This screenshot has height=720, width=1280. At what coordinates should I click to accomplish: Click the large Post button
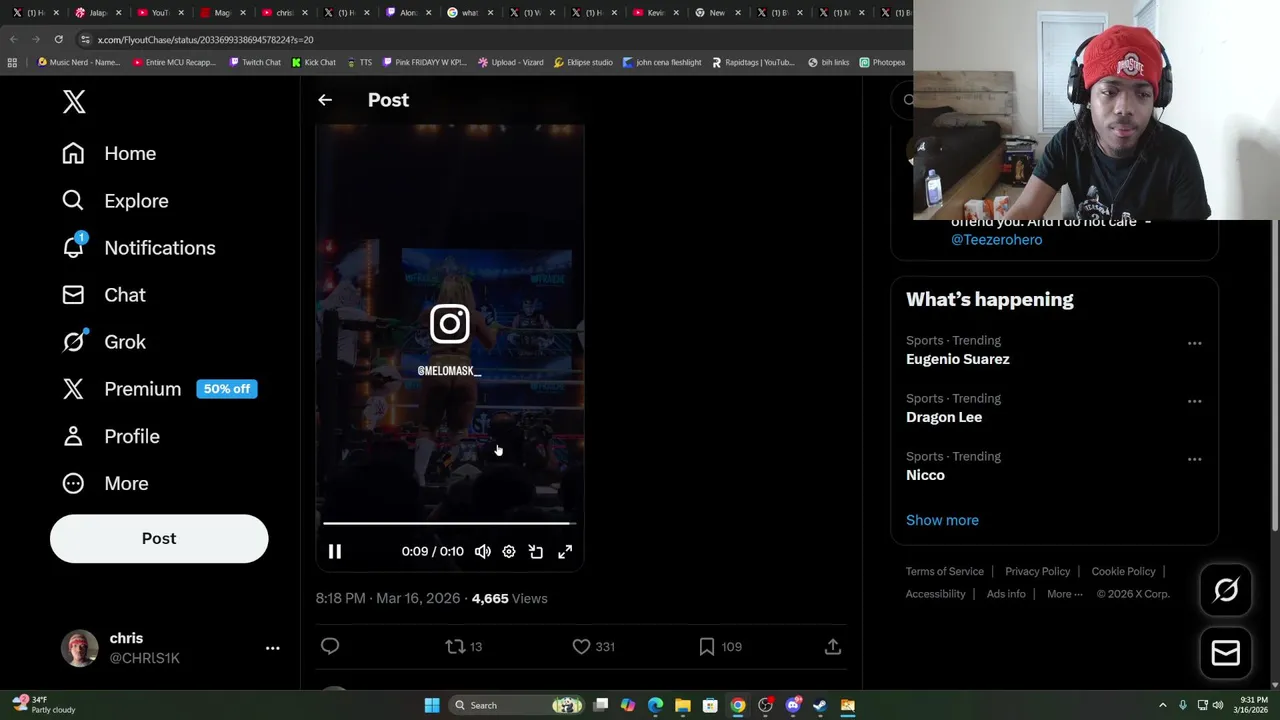159,538
